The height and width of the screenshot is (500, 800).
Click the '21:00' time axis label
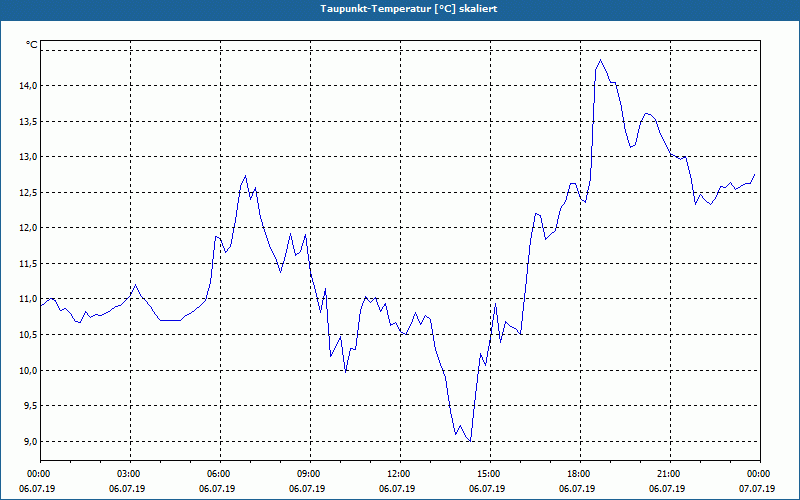click(667, 474)
